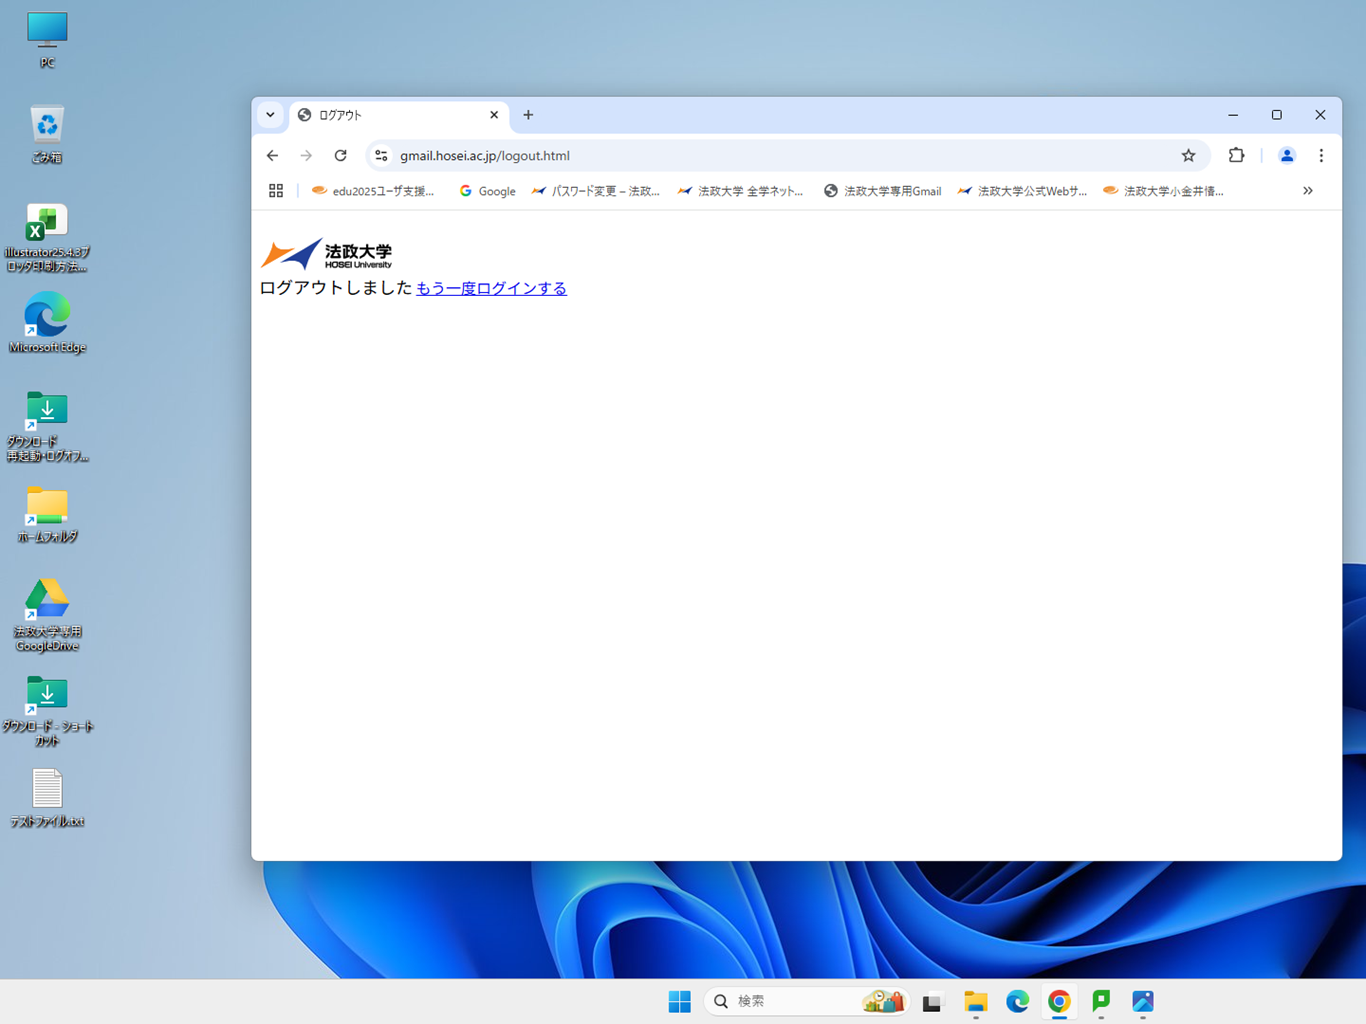Open File Explorer from the taskbar
1366x1024 pixels.
pyautogui.click(x=975, y=1001)
